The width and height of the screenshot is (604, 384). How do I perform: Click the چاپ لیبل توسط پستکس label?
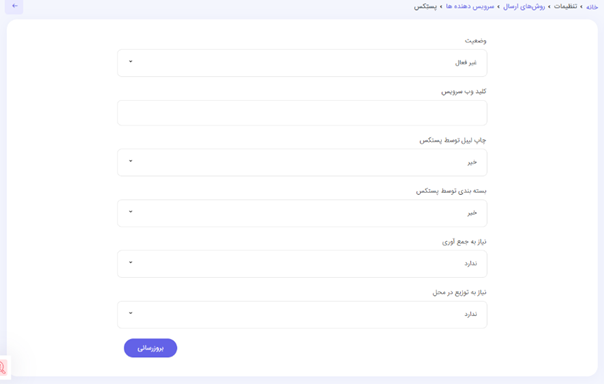click(x=453, y=141)
